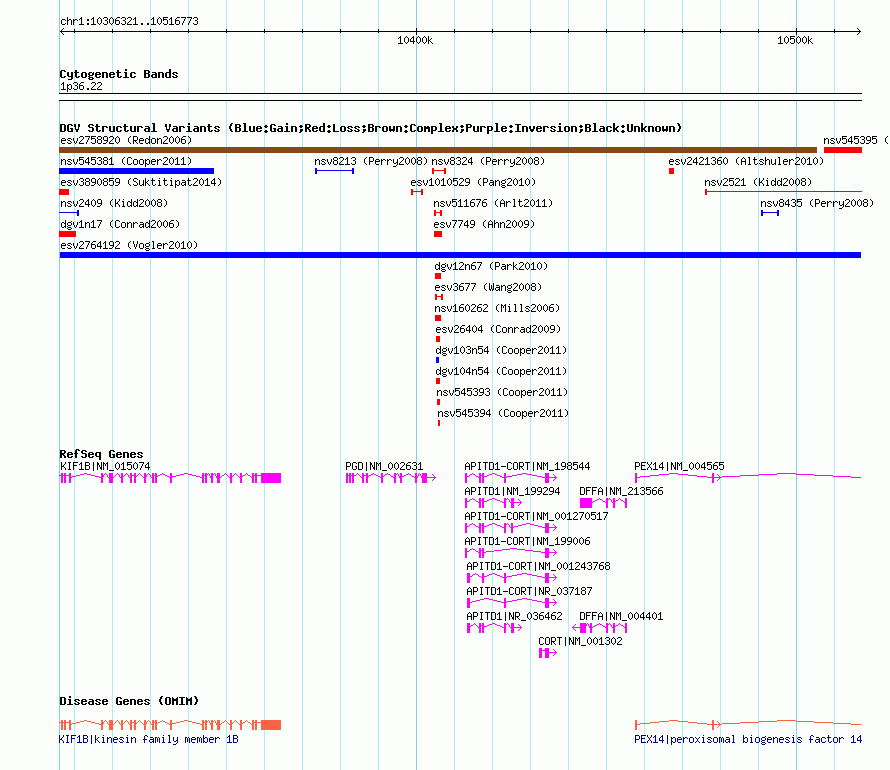
Task: Select the long blue esv2764192 gain bar
Action: pos(460,255)
